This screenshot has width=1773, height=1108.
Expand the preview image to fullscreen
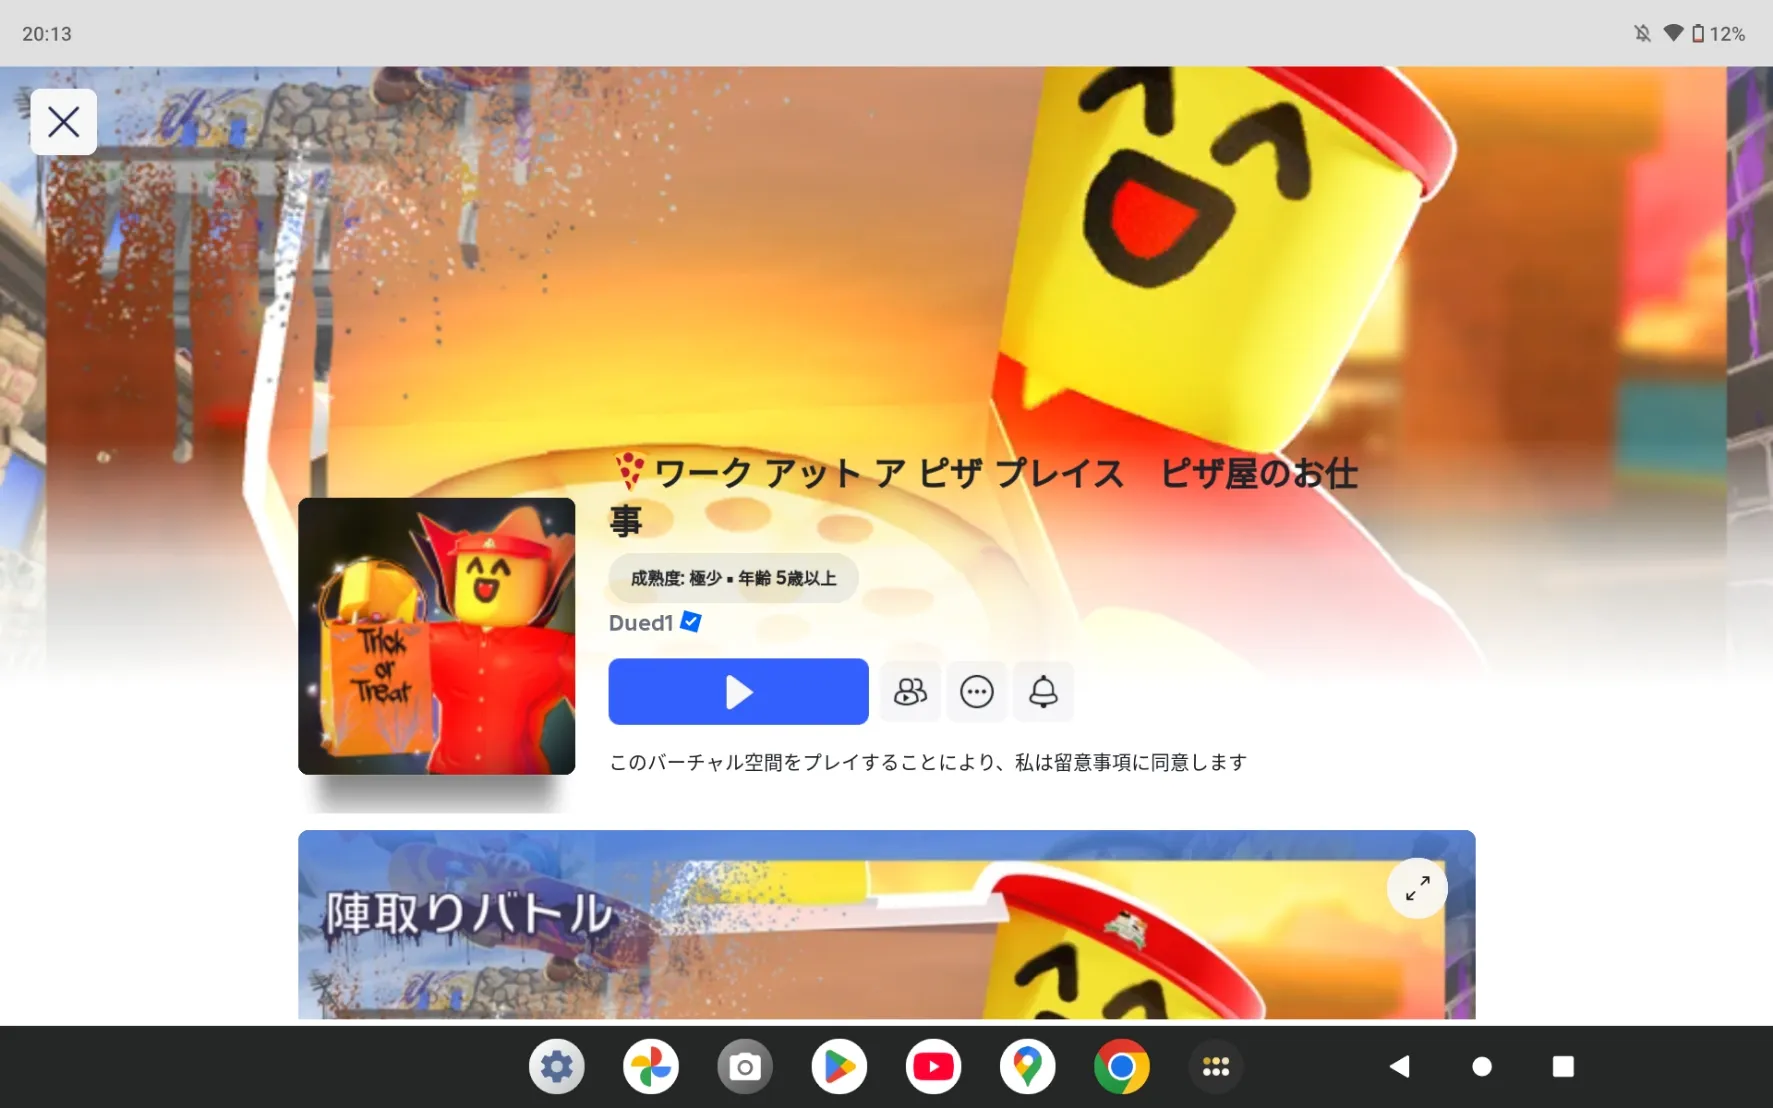(1417, 888)
